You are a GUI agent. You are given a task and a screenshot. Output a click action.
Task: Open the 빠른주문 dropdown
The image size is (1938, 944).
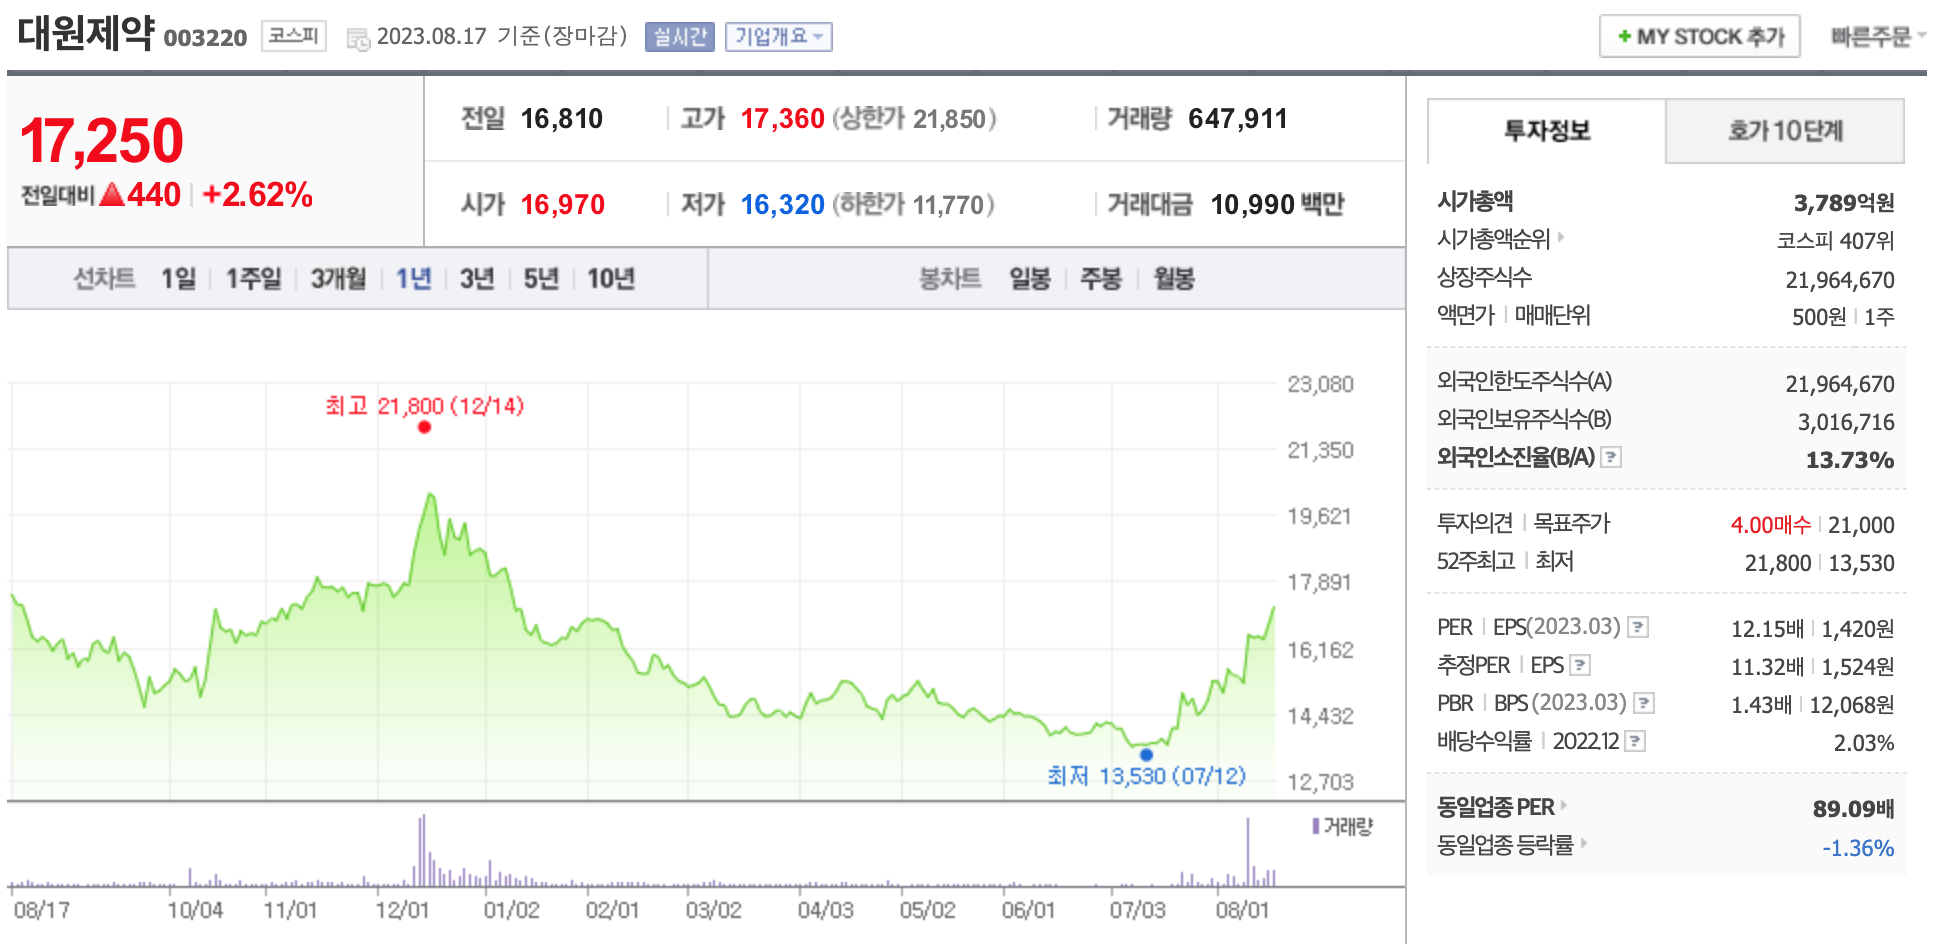pos(1877,37)
